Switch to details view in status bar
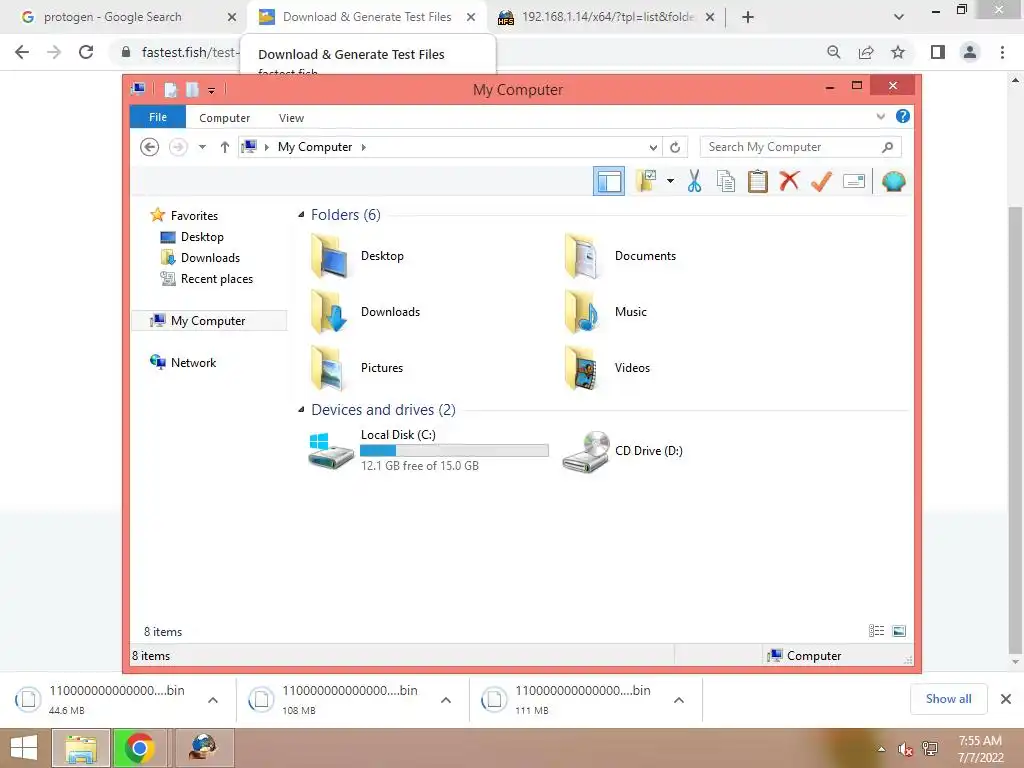This screenshot has height=768, width=1024. click(x=876, y=631)
